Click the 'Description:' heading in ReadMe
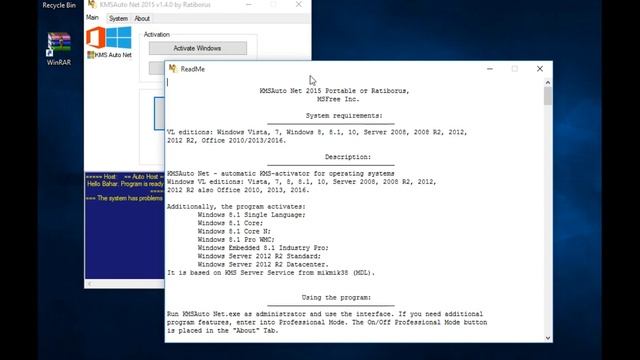Image resolution: width=640 pixels, height=360 pixels. [348, 157]
